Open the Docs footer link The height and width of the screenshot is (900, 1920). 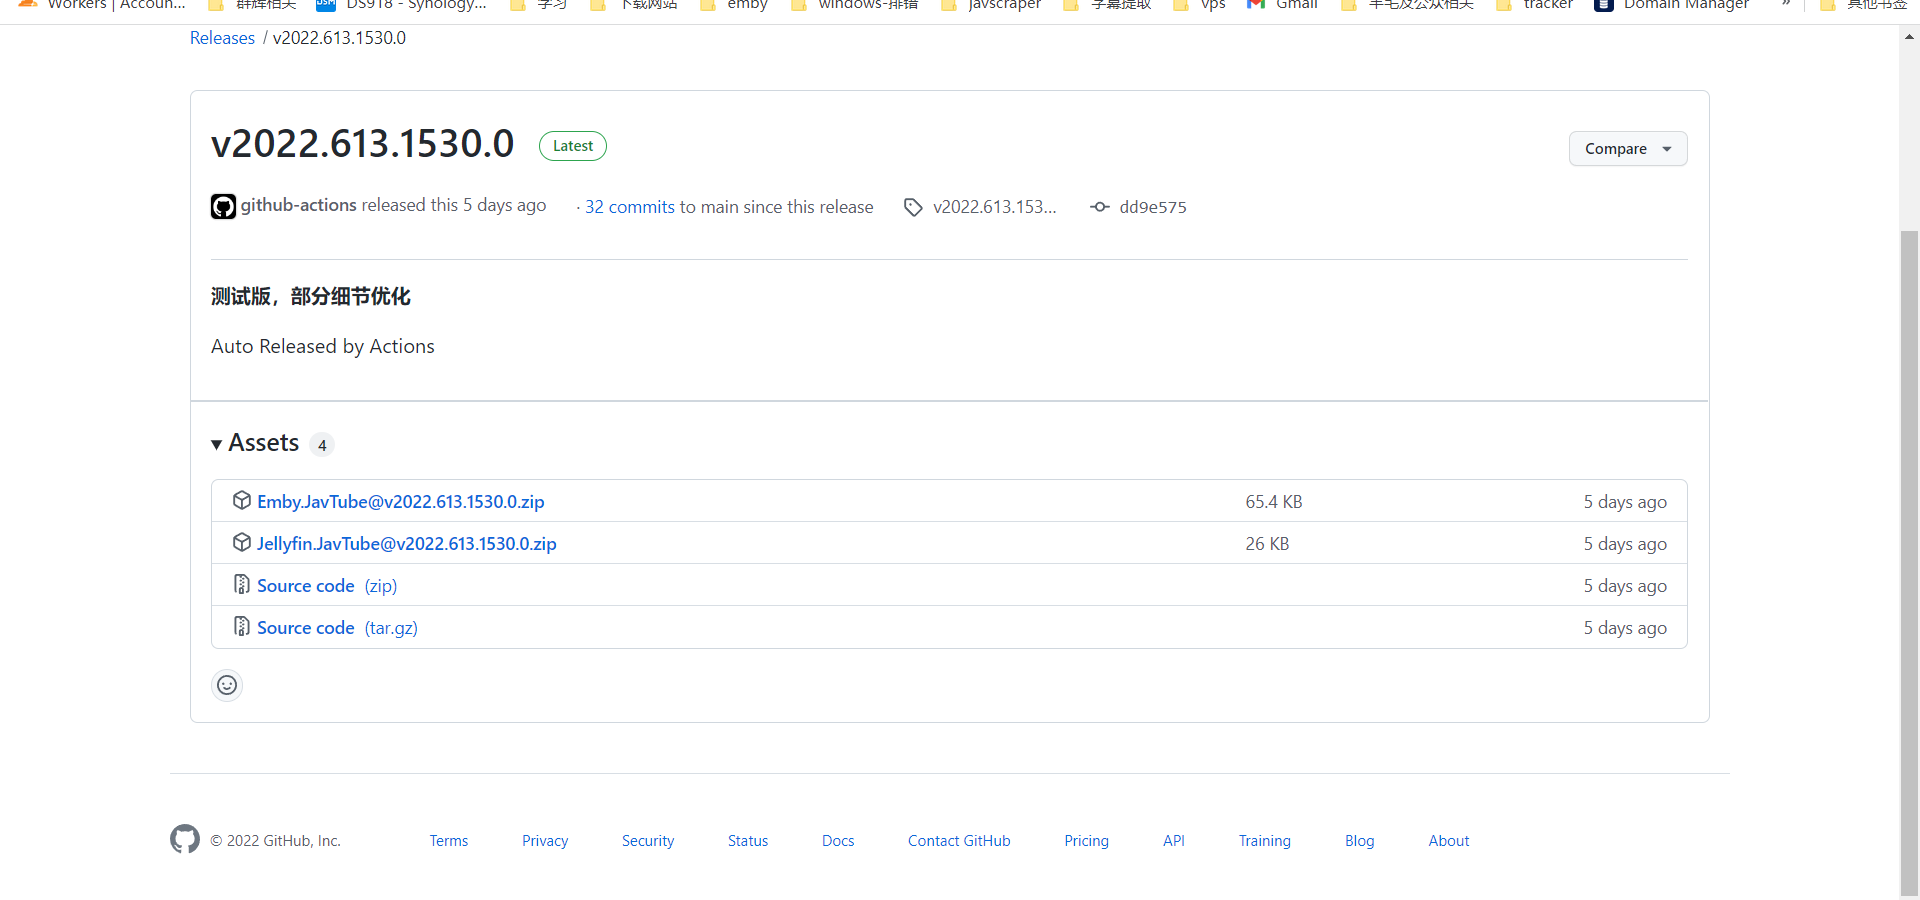pos(838,841)
